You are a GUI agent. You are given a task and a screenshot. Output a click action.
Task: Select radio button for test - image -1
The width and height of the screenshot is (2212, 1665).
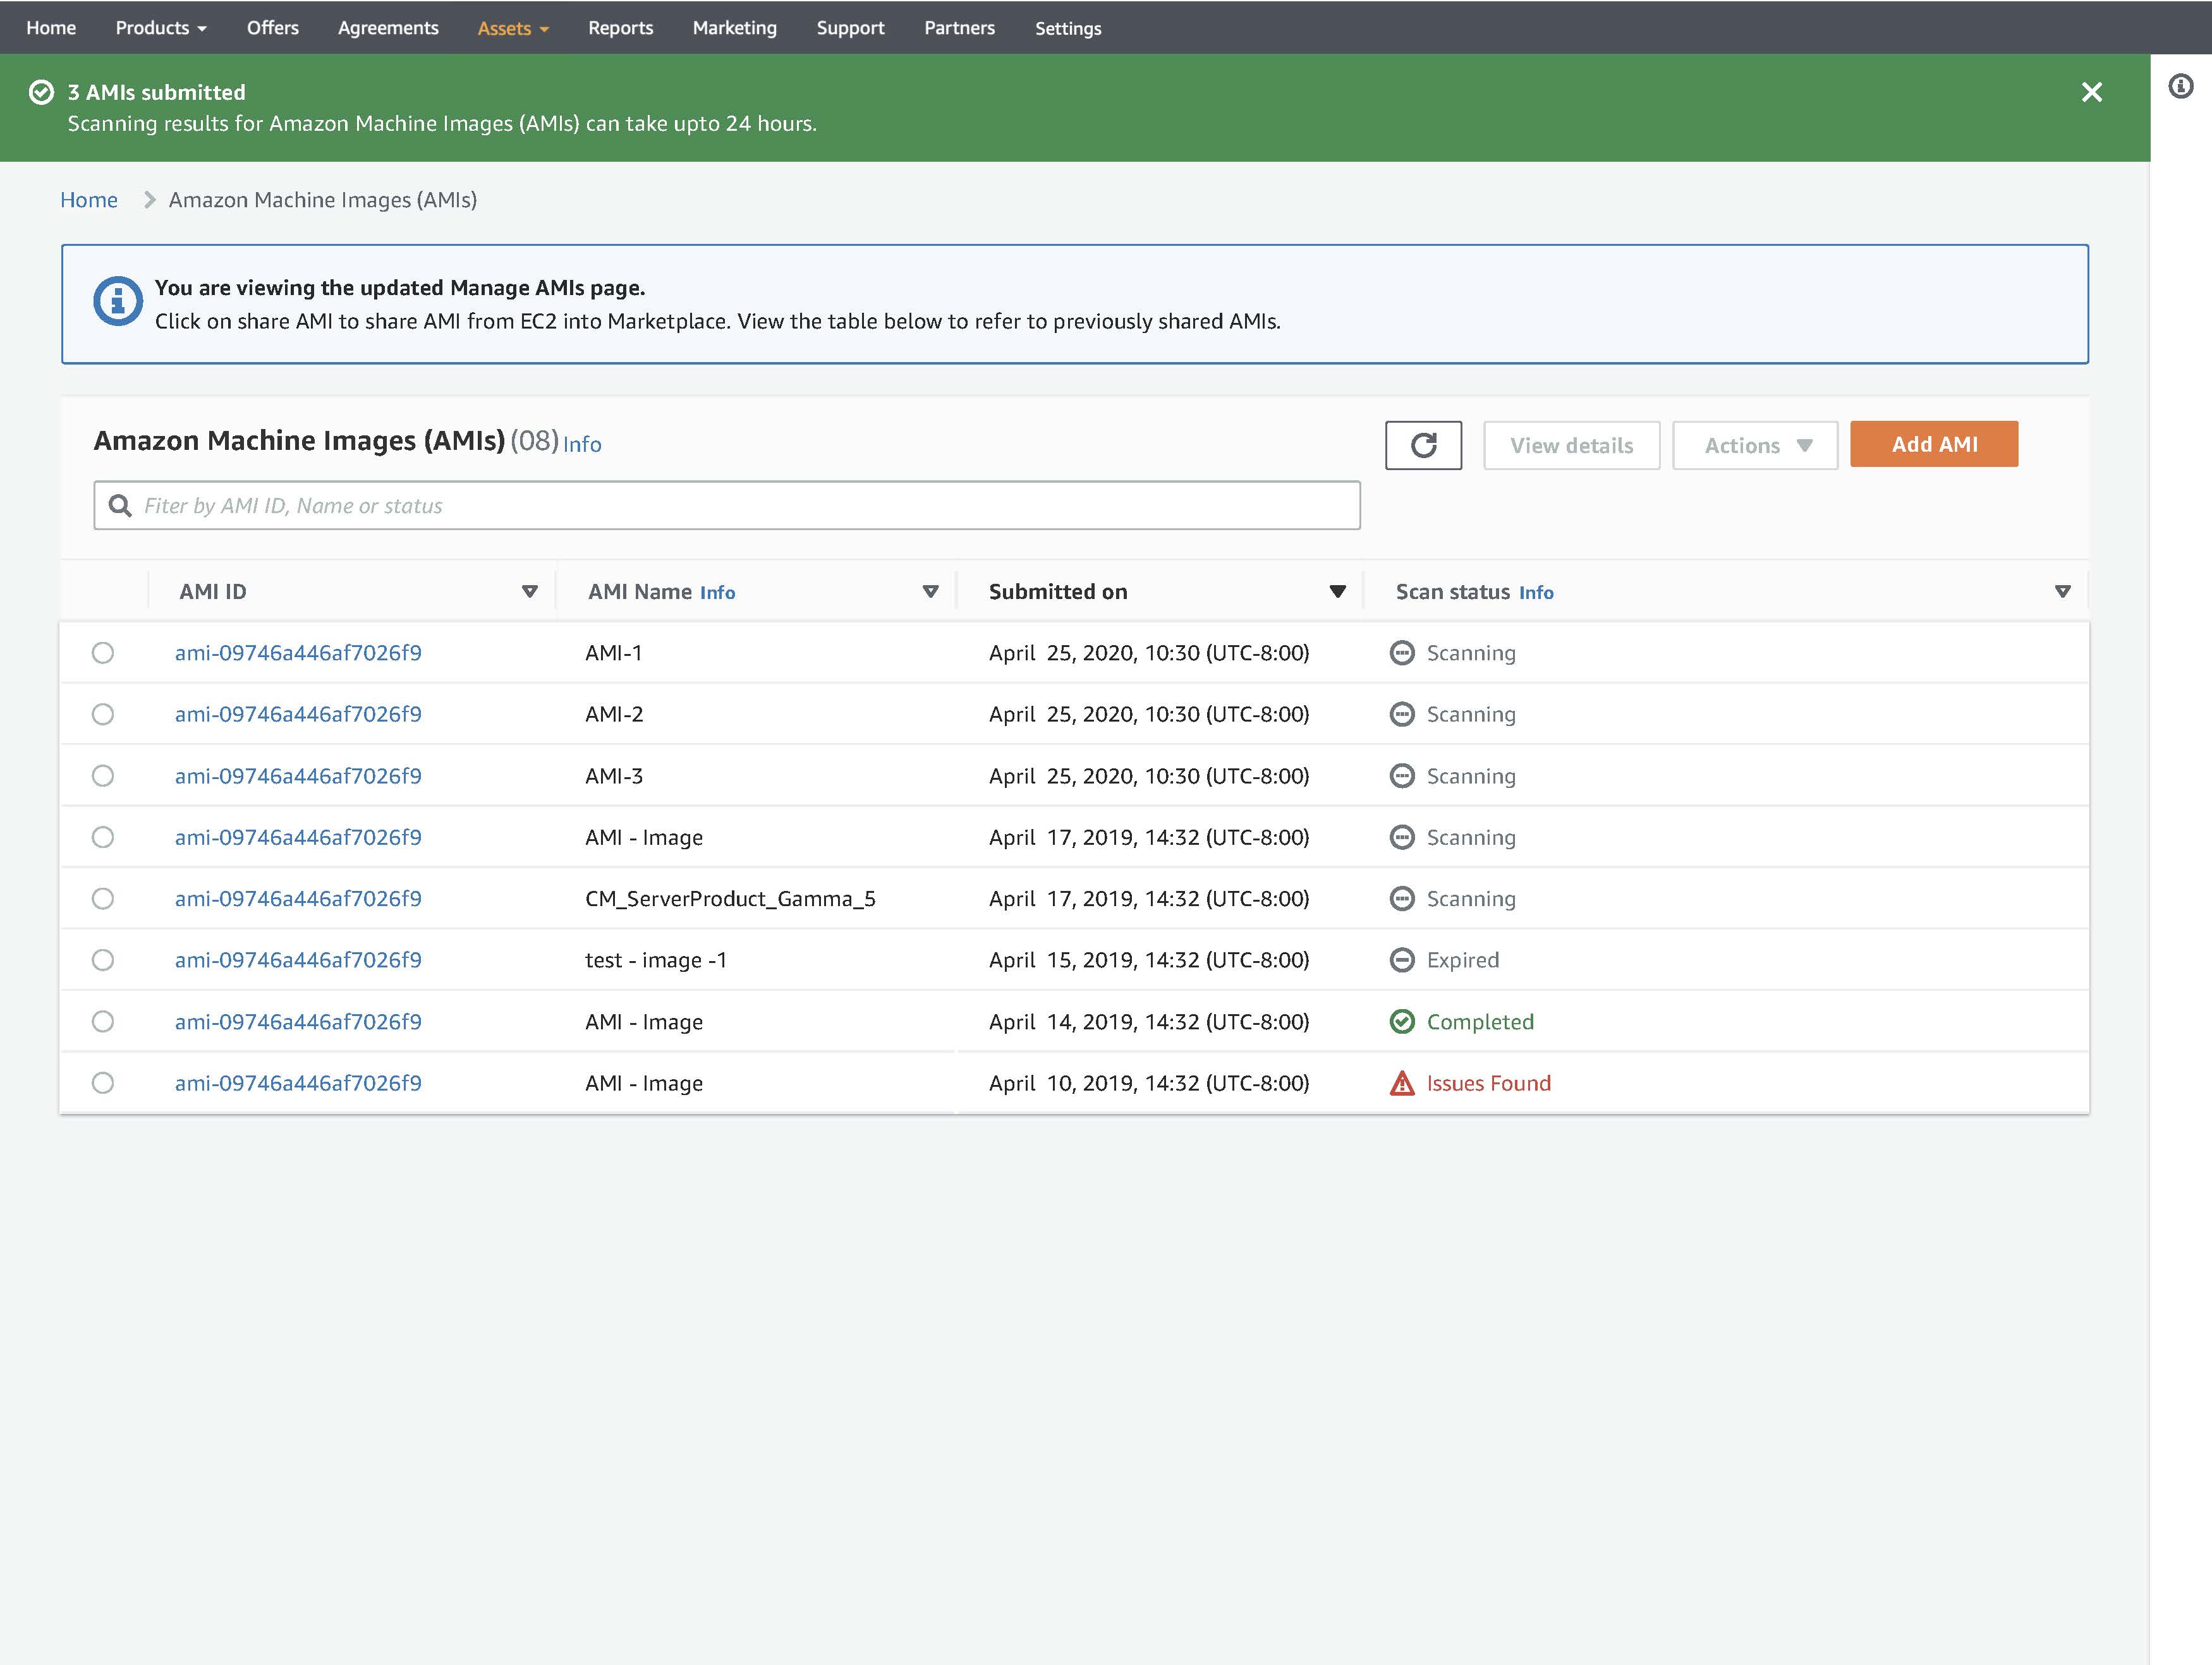click(103, 960)
